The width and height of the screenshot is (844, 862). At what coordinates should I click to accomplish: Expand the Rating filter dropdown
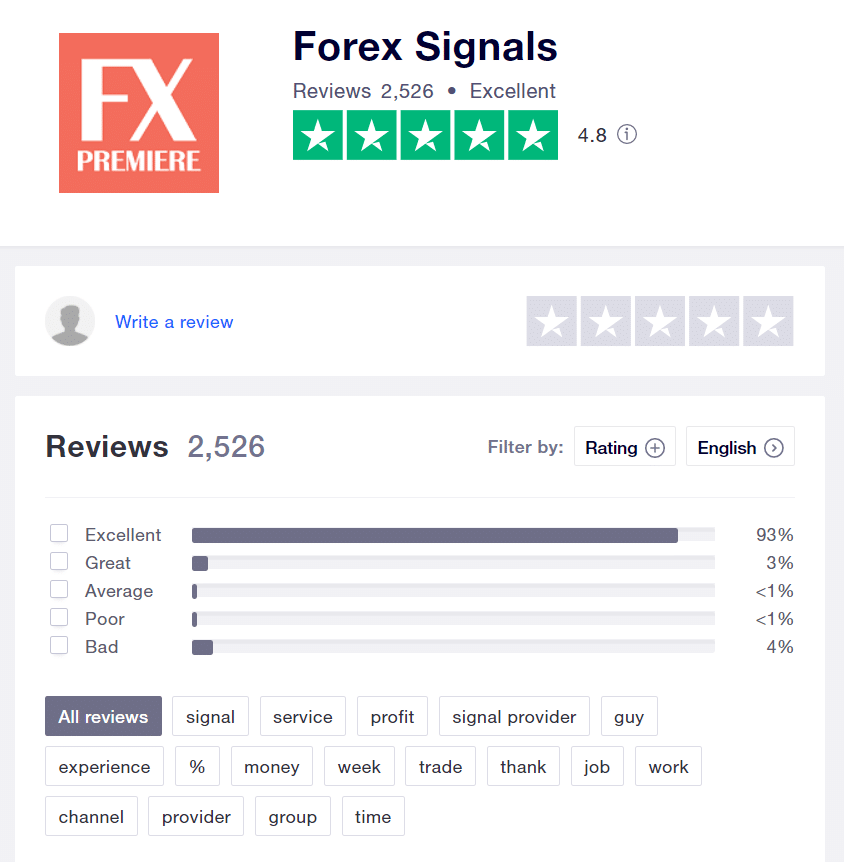coord(625,446)
